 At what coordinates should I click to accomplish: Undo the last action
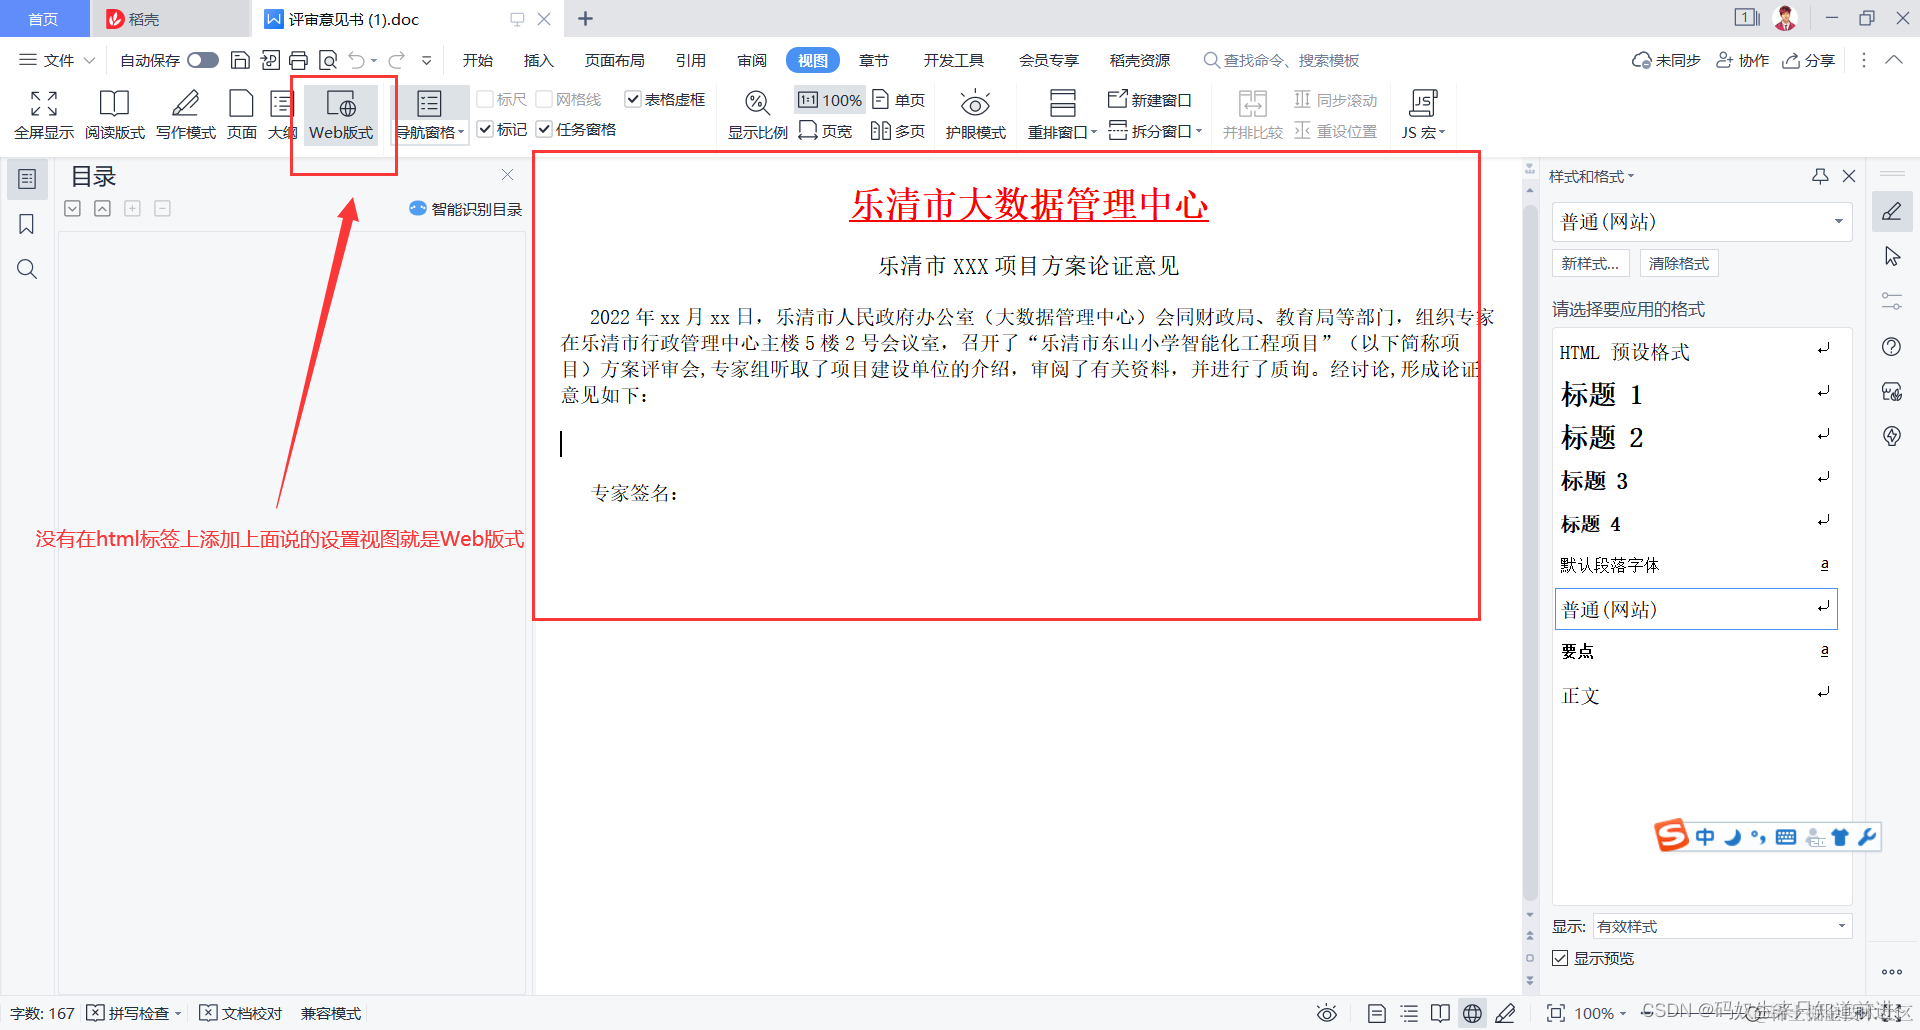point(357,60)
